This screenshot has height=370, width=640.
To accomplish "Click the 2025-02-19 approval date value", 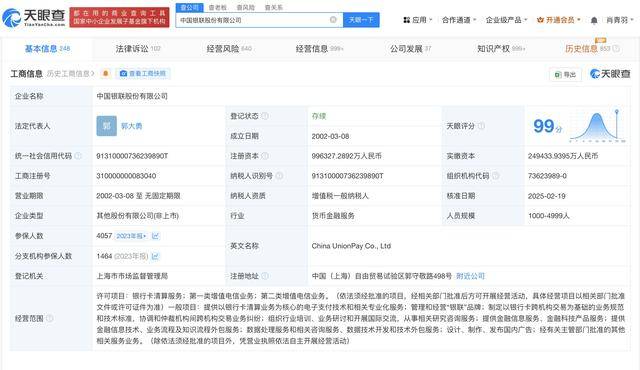I will pyautogui.click(x=547, y=196).
